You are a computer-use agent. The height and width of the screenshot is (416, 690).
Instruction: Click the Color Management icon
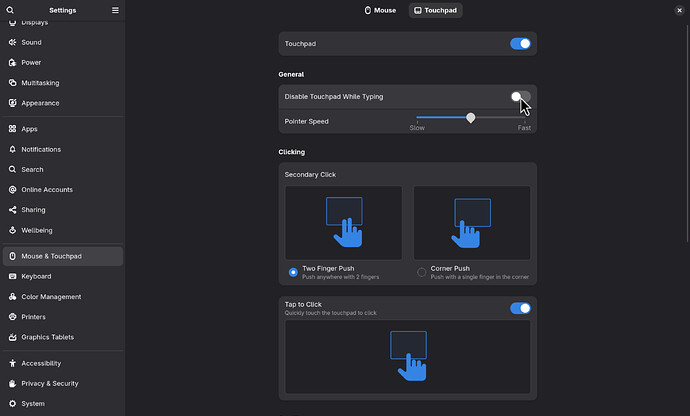(x=12, y=297)
